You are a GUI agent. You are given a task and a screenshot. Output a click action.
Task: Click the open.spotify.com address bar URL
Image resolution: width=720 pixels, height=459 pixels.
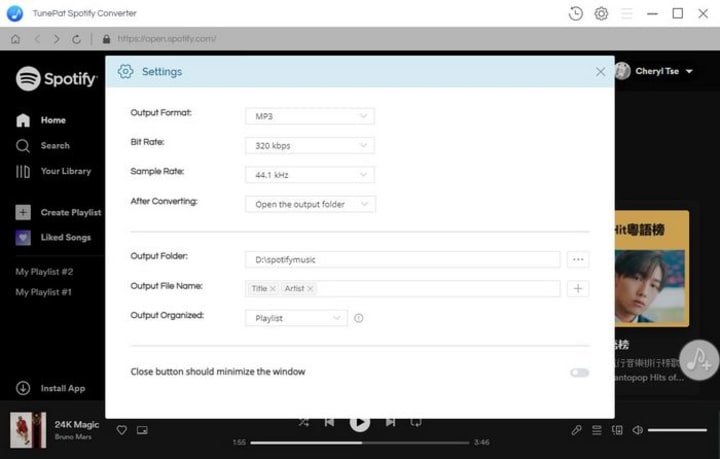(x=167, y=39)
